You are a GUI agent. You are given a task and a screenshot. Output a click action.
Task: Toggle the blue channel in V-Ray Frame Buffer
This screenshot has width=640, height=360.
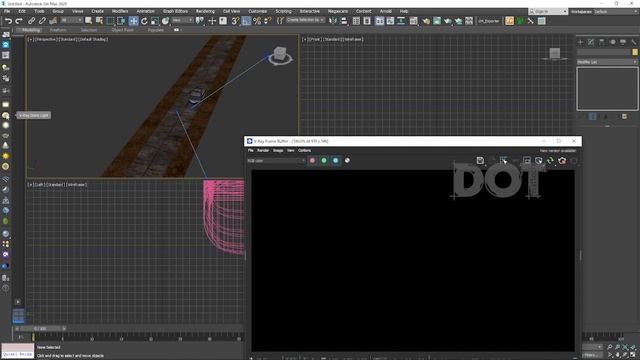[x=336, y=161]
